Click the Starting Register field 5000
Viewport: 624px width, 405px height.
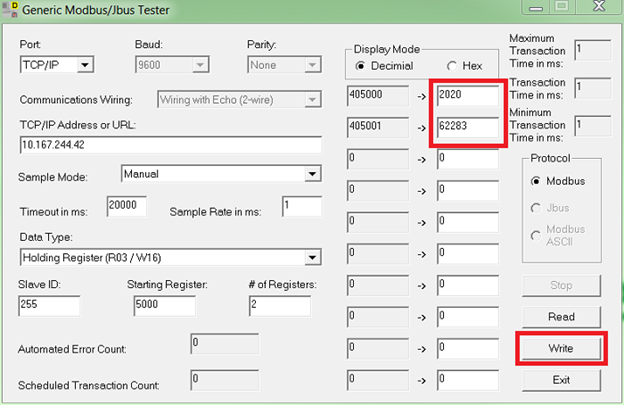pos(165,306)
